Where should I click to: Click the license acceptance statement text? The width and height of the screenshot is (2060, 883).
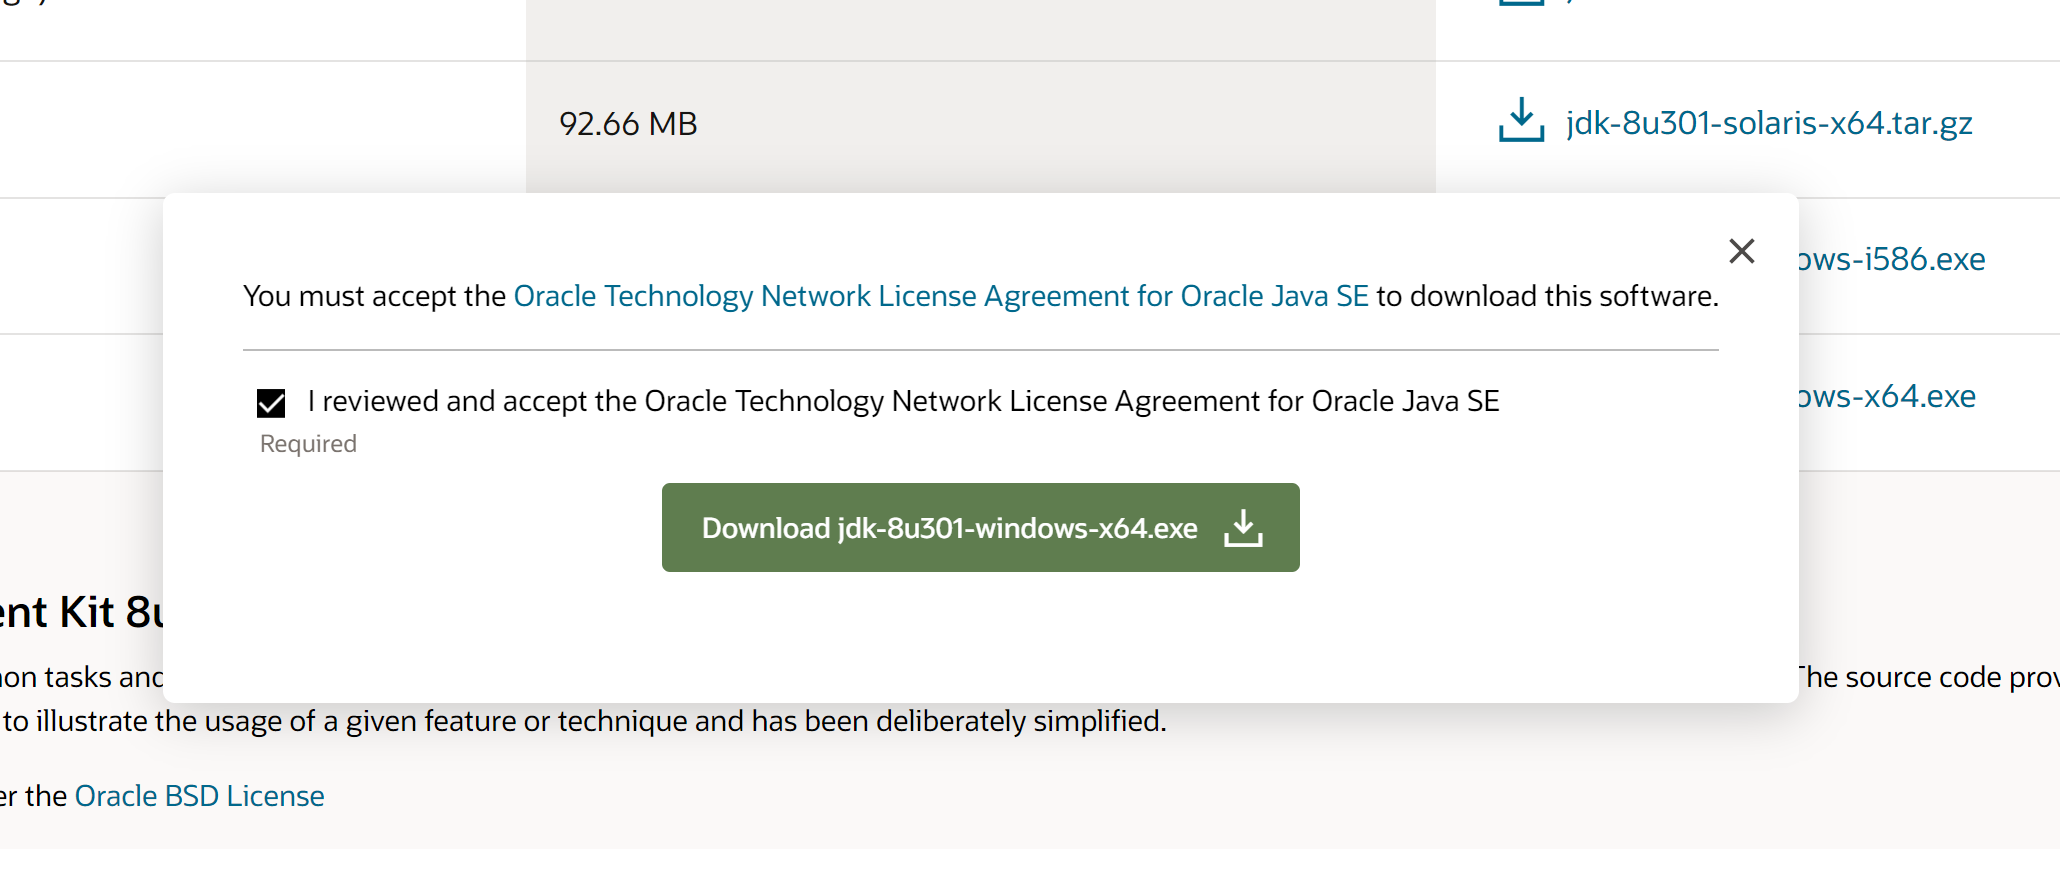point(903,401)
